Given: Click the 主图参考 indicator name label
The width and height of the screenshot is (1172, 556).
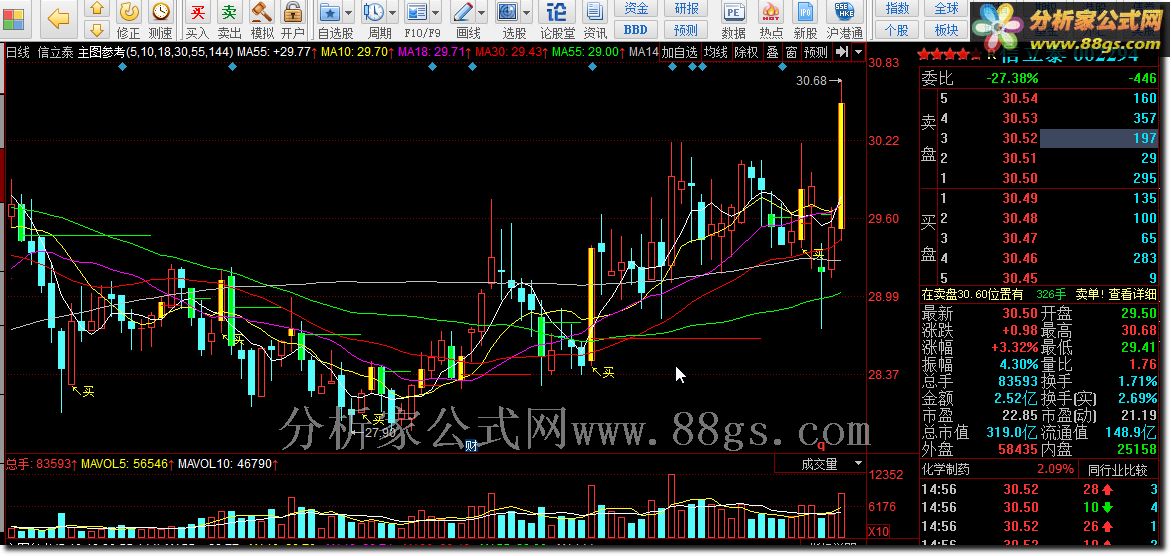Looking at the screenshot, I should [101, 52].
